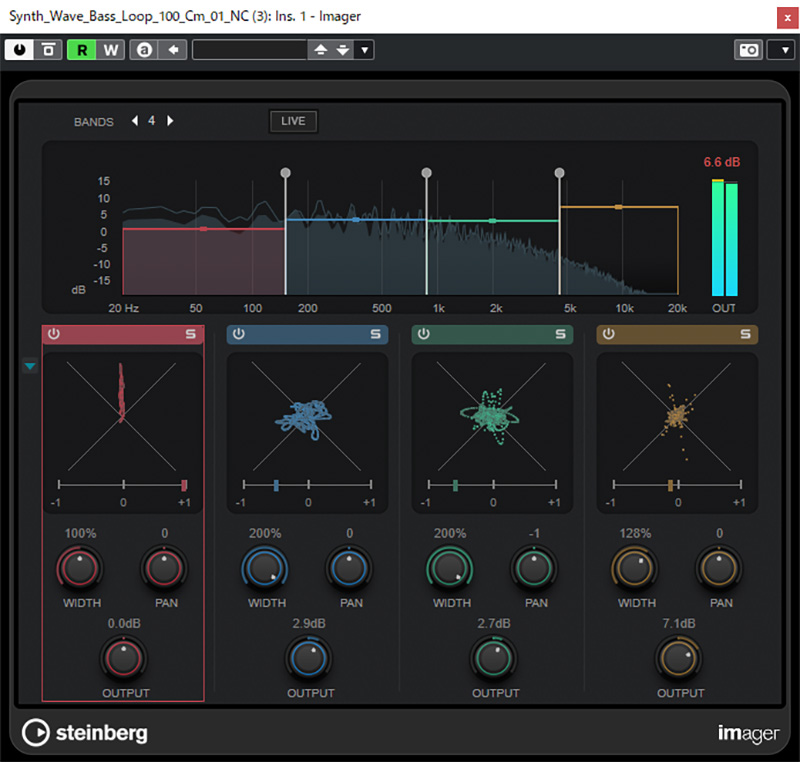Viewport: 800px width, 762px height.
Task: Click the orange band width value 128%
Action: click(635, 534)
